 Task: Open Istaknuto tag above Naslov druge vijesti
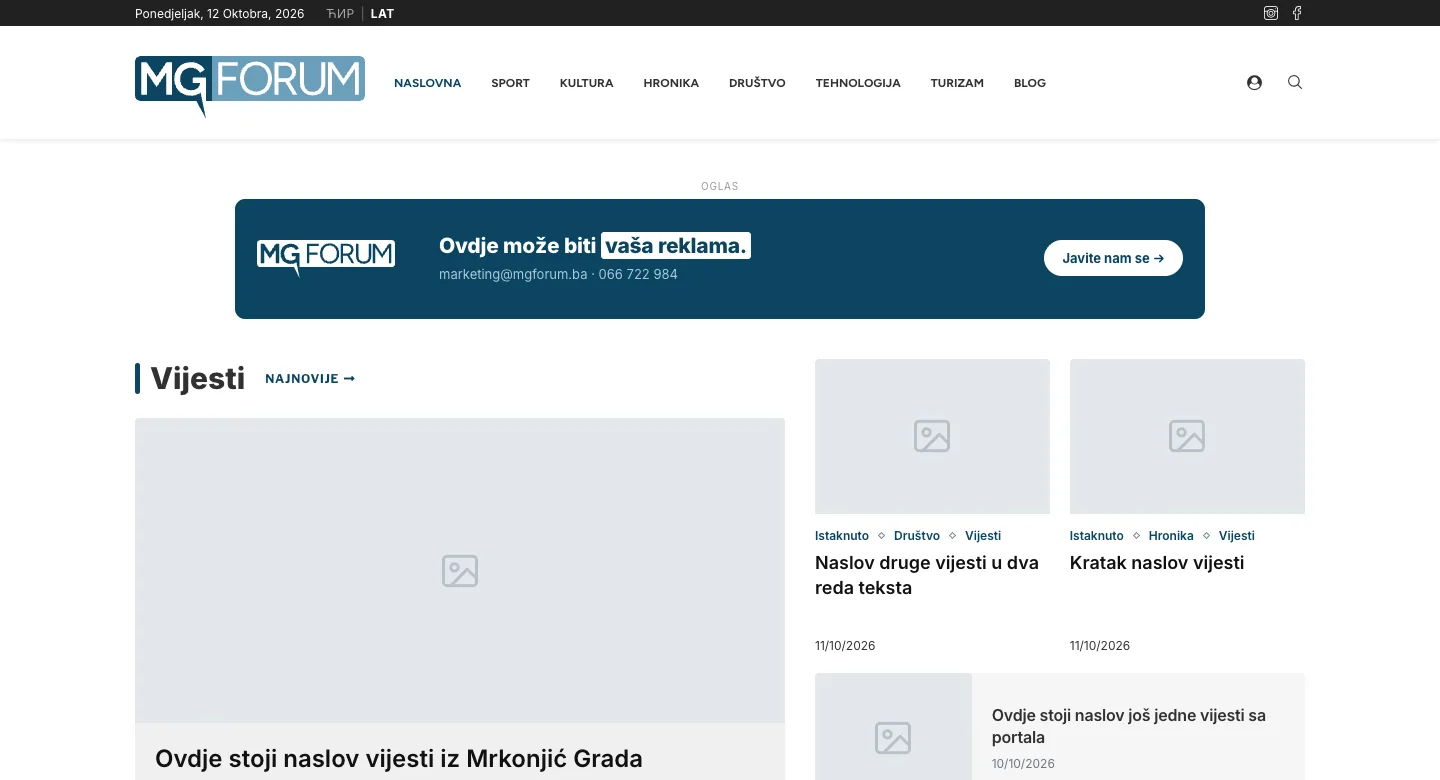[842, 536]
